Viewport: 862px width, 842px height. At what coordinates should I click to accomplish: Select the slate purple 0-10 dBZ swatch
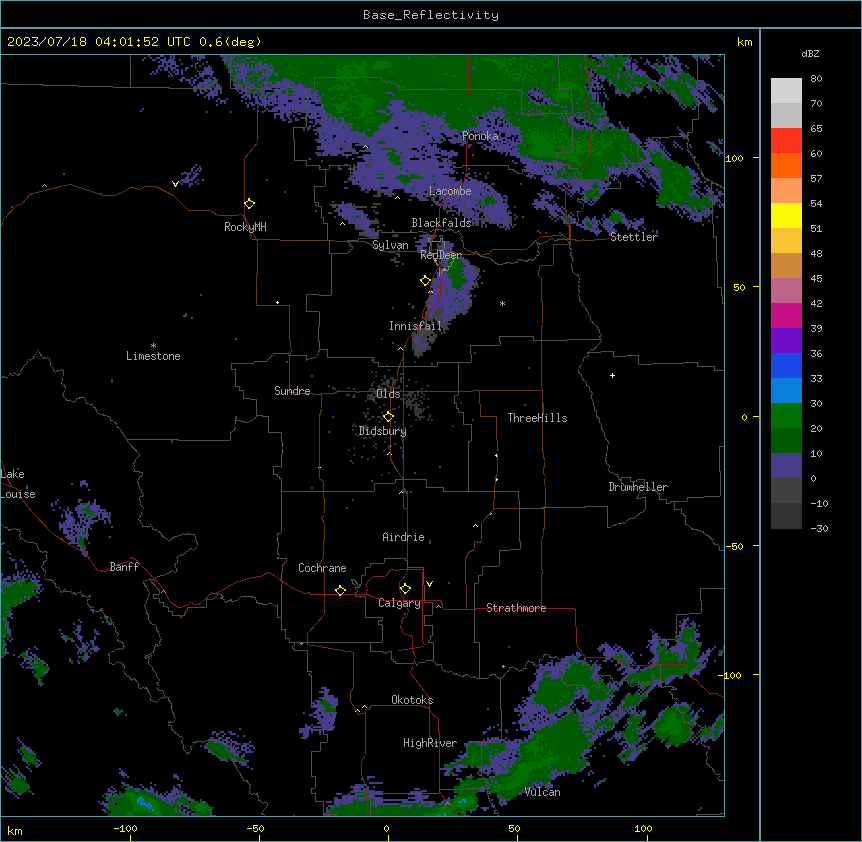[786, 466]
